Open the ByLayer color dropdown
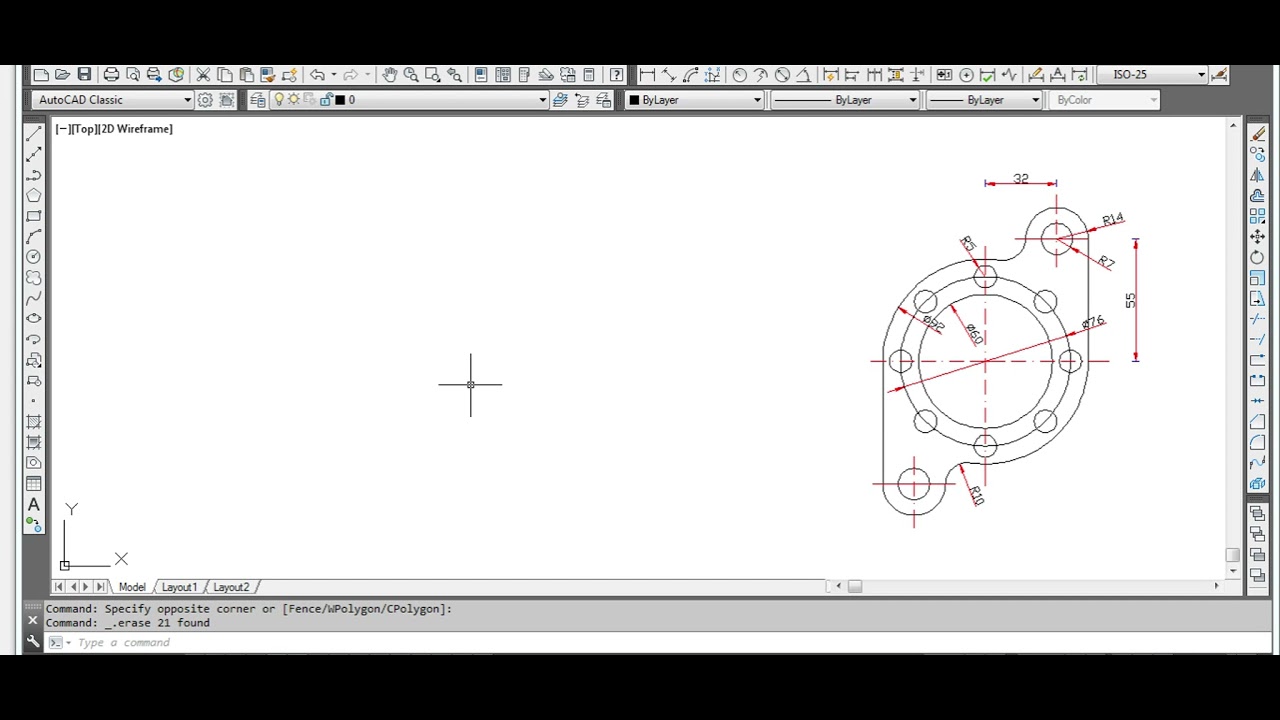The image size is (1280, 720). pyautogui.click(x=694, y=100)
